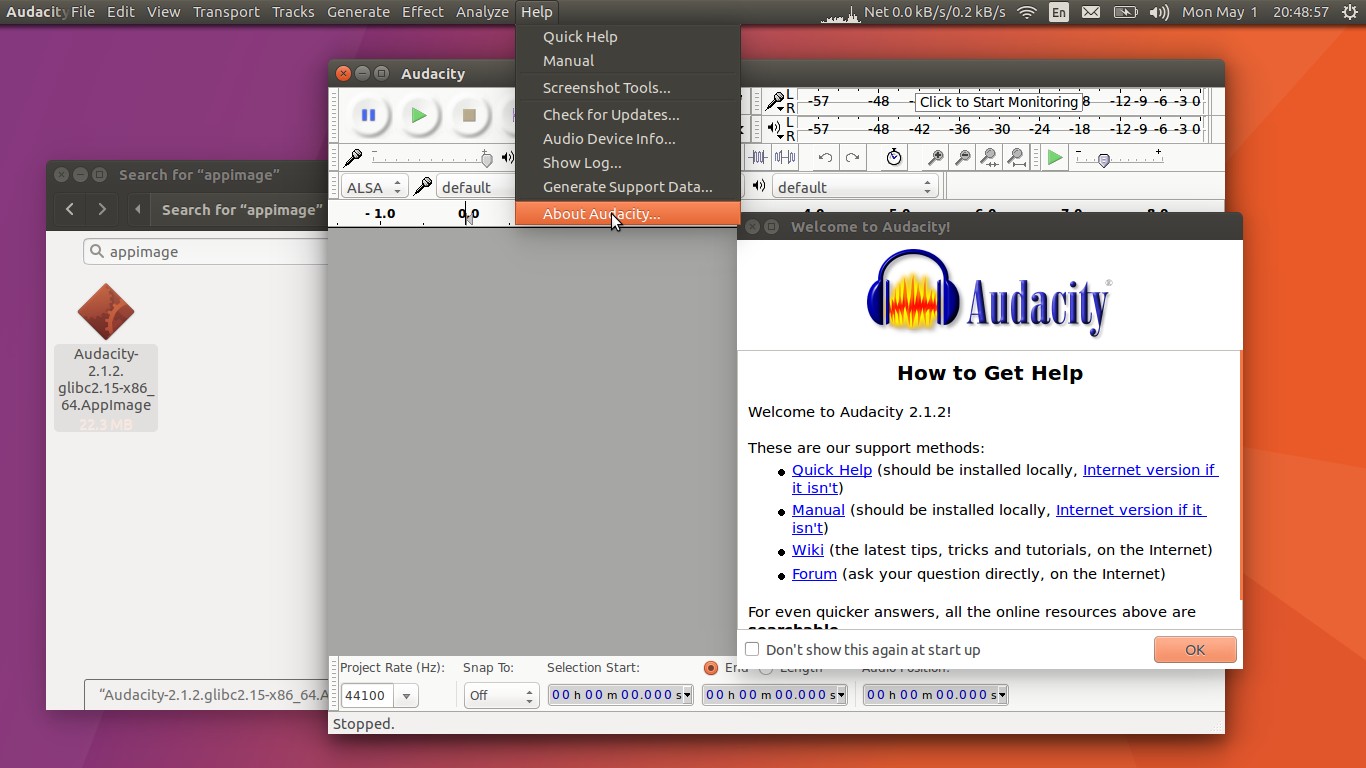Pause playback with the blue Pause button

[x=368, y=116]
